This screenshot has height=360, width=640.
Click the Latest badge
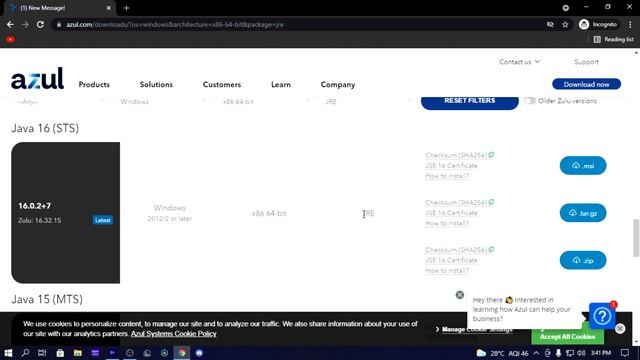[102, 220]
